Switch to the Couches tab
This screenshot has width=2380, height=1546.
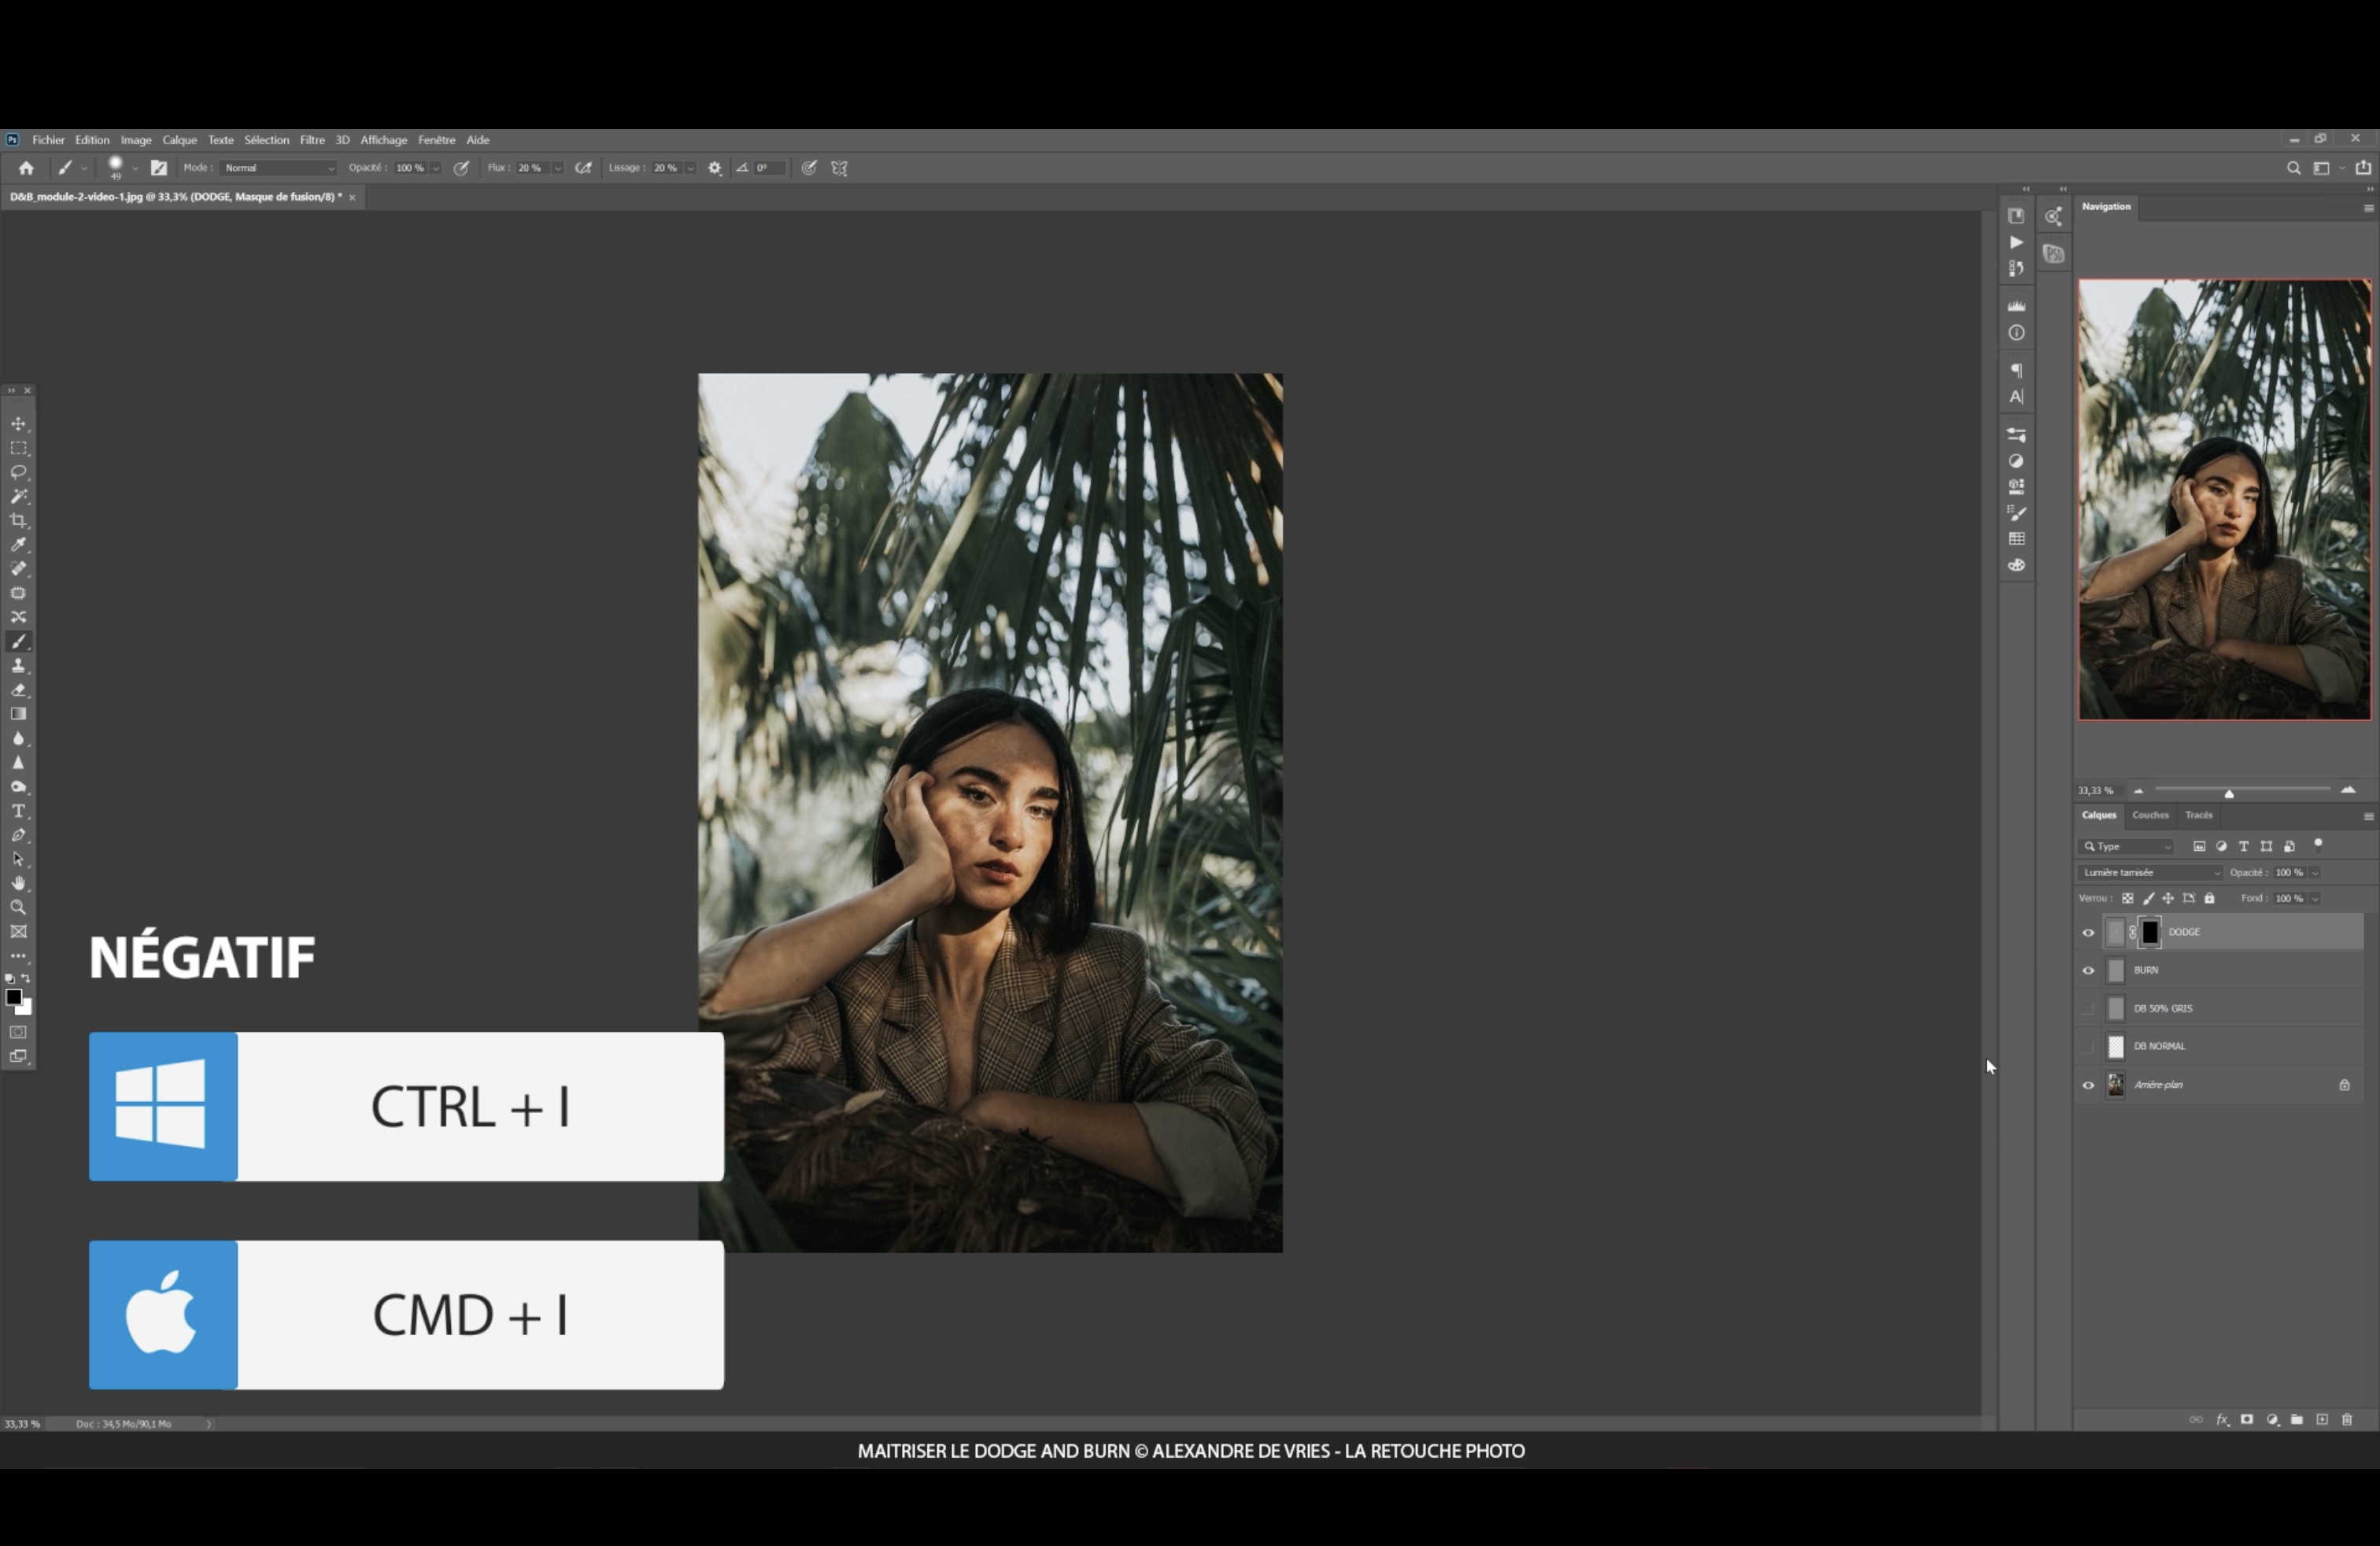click(x=2150, y=816)
